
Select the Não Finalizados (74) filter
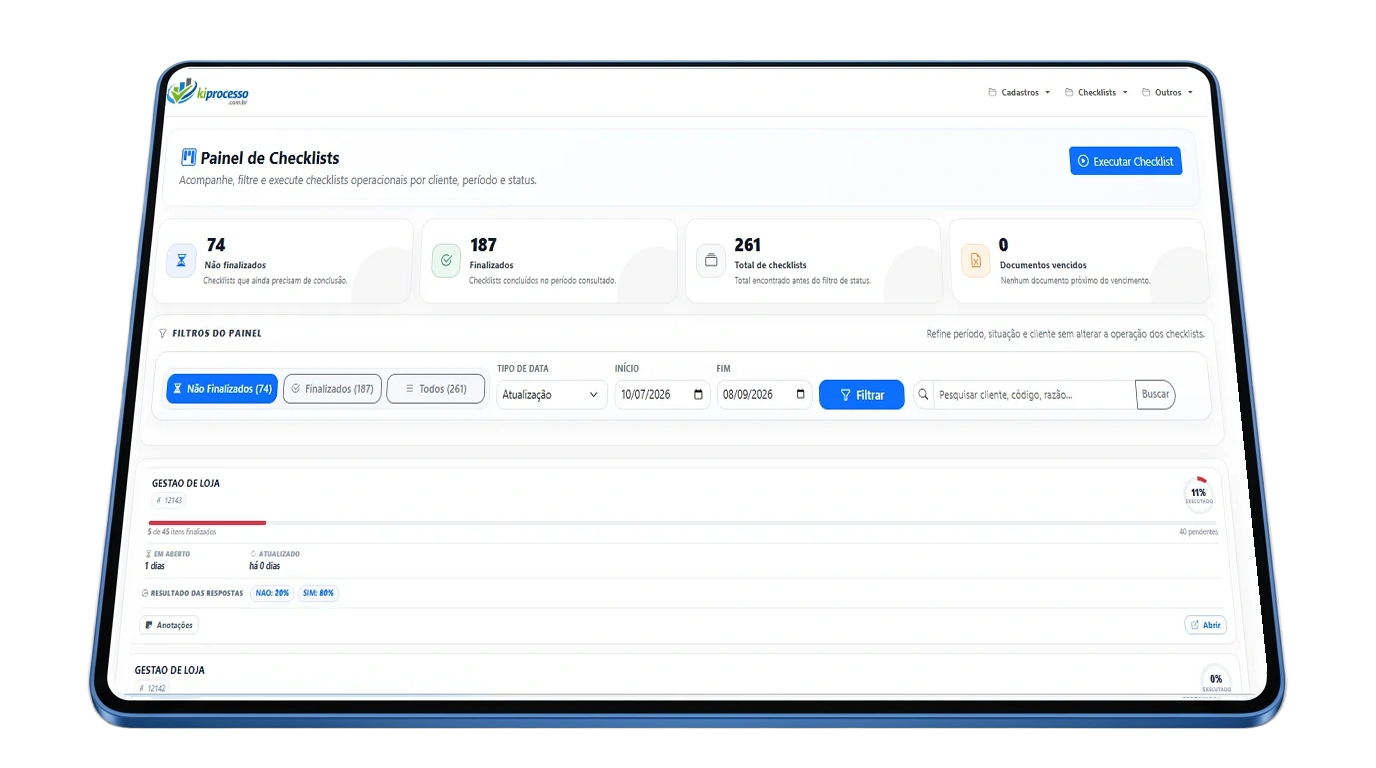pos(222,389)
